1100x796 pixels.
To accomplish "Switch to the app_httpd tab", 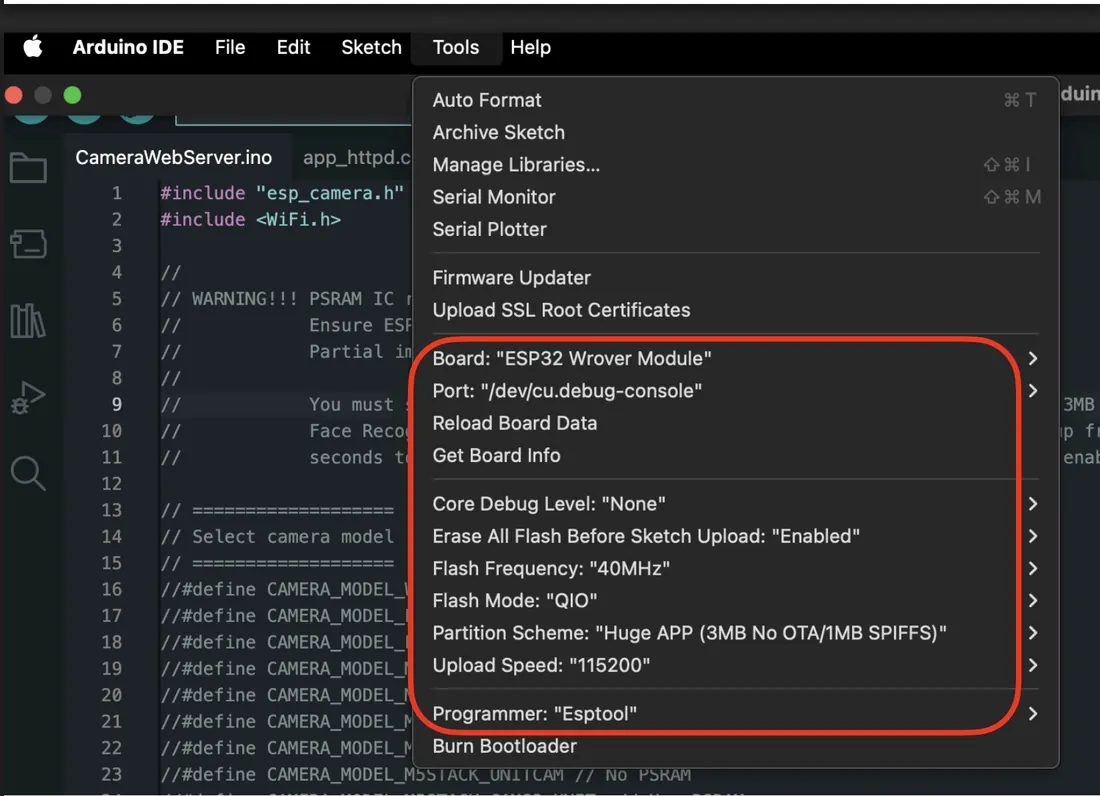I will click(x=356, y=157).
